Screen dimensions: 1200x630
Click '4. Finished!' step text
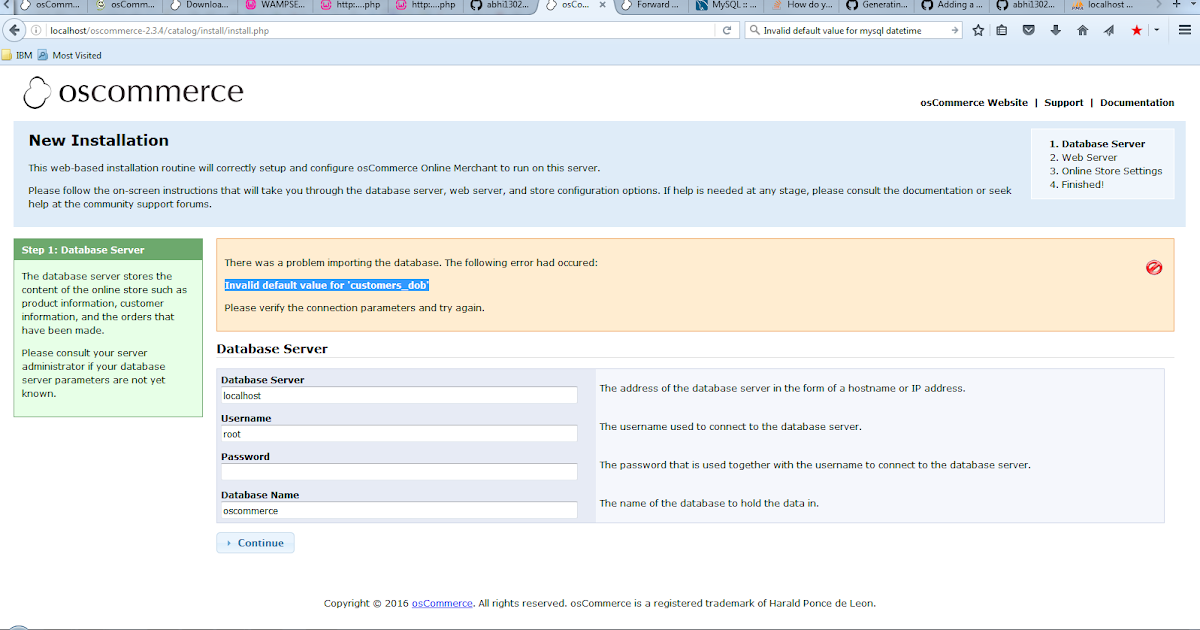pos(1077,184)
